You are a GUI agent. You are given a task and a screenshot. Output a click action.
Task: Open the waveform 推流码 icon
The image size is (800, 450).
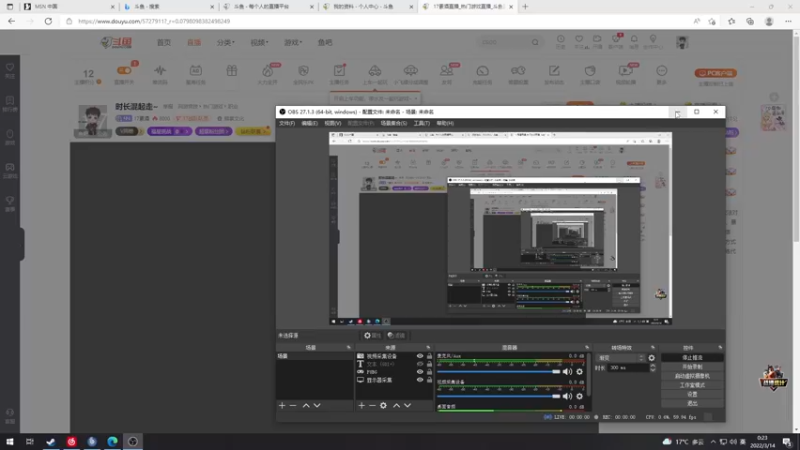click(160, 70)
